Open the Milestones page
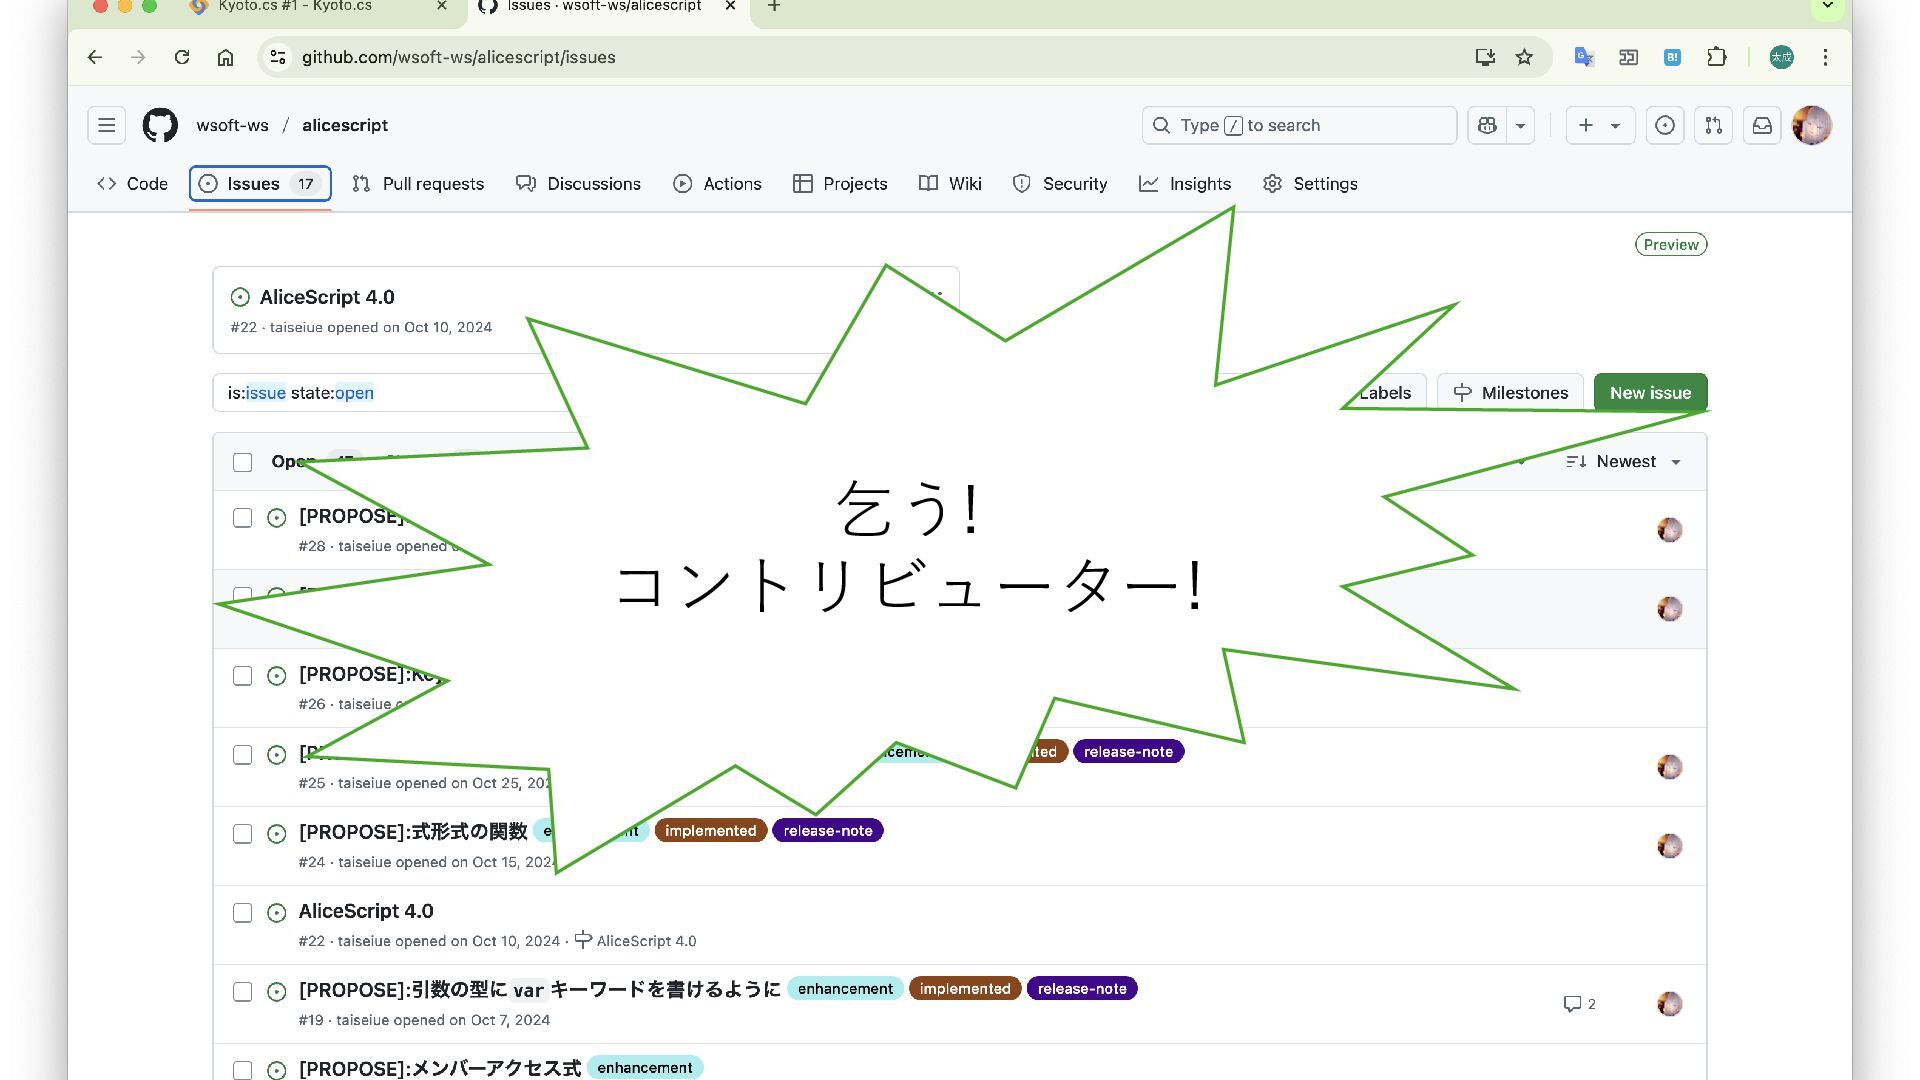 coord(1510,393)
